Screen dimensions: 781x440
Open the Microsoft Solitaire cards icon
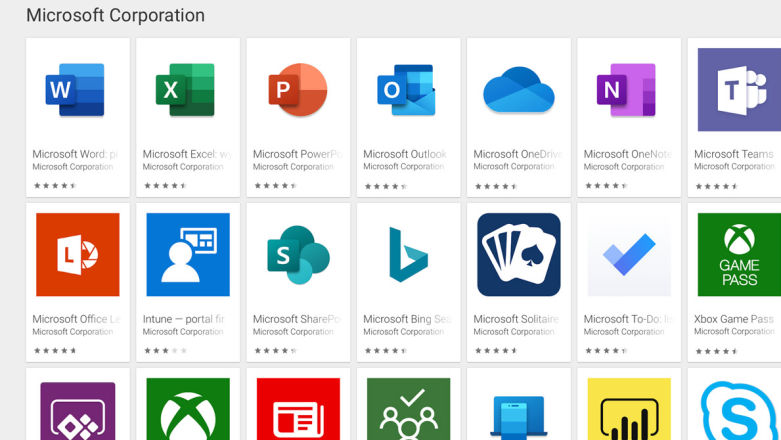point(519,255)
